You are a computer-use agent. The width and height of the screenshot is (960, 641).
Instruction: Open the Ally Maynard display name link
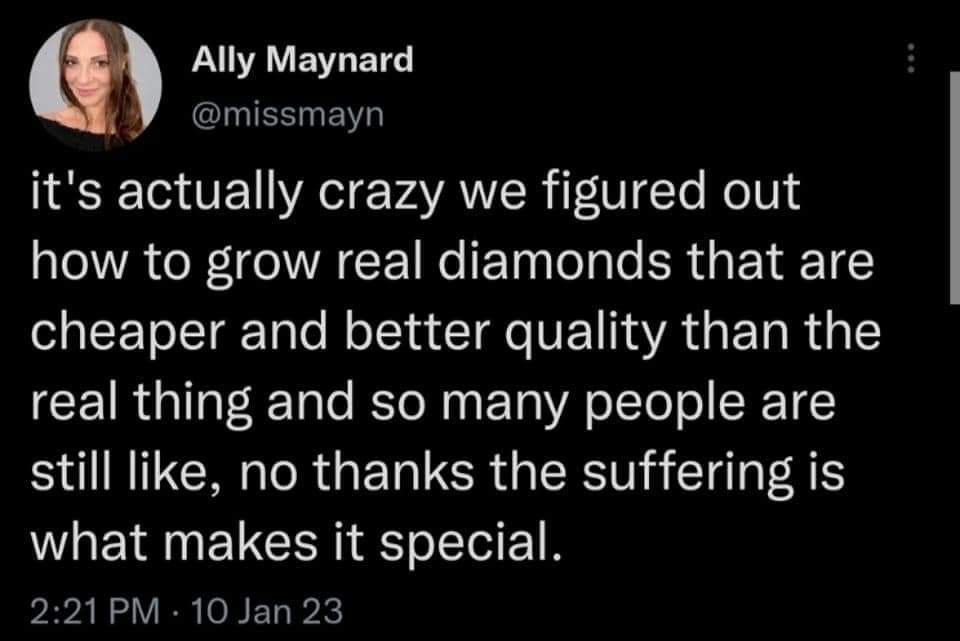(301, 61)
